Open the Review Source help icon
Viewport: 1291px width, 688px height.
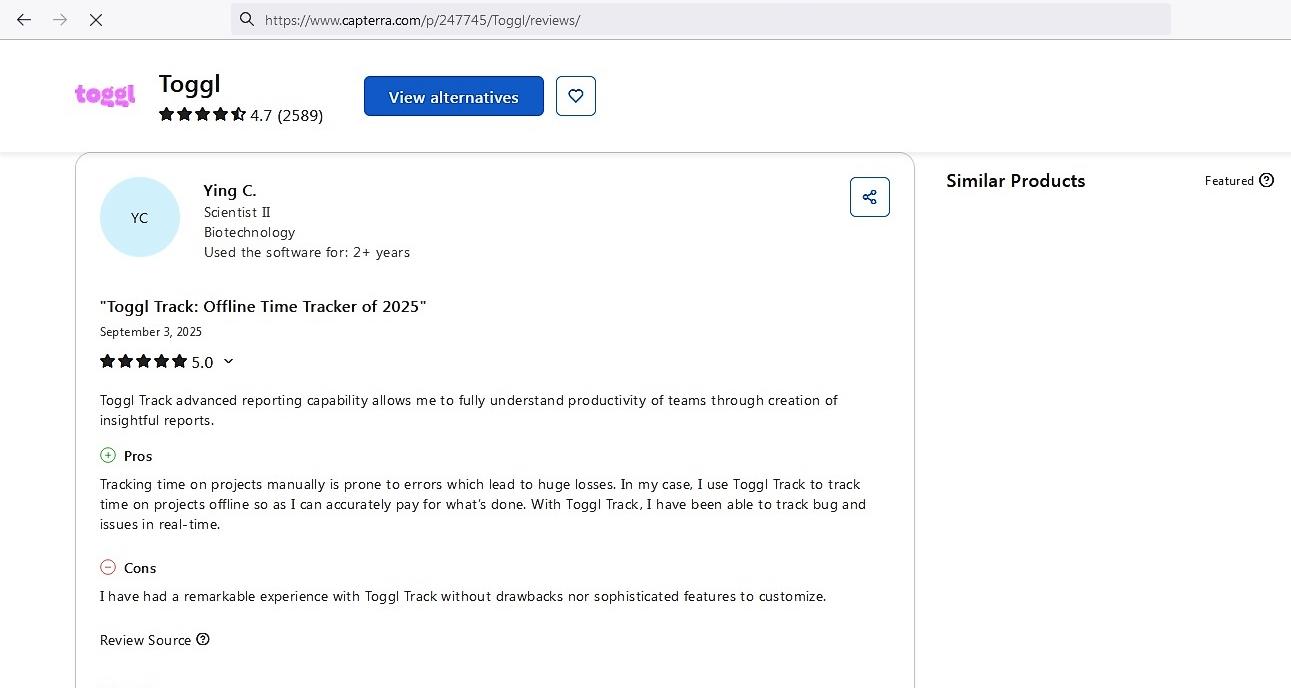(x=203, y=639)
